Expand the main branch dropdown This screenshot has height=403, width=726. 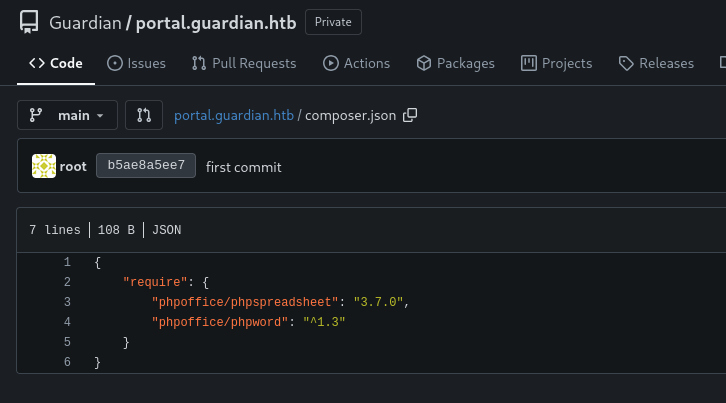pos(67,115)
